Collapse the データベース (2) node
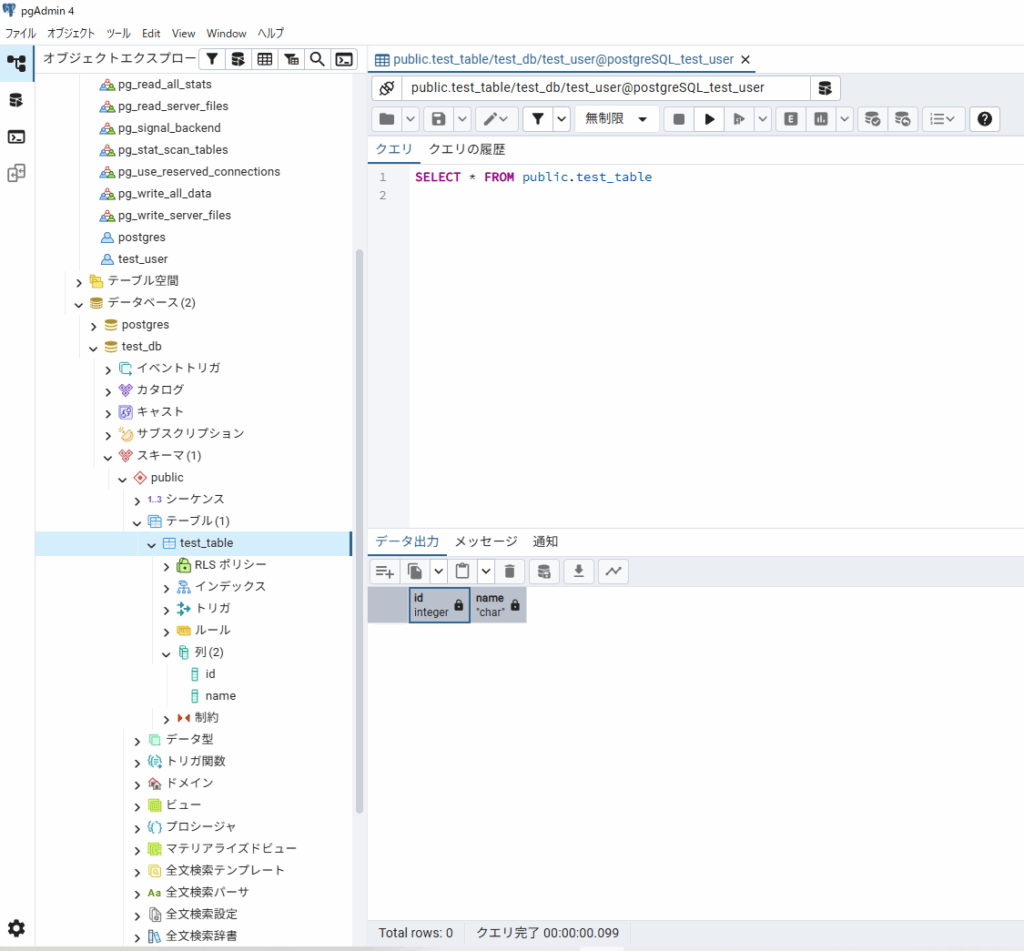The height and width of the screenshot is (951, 1024). (78, 304)
